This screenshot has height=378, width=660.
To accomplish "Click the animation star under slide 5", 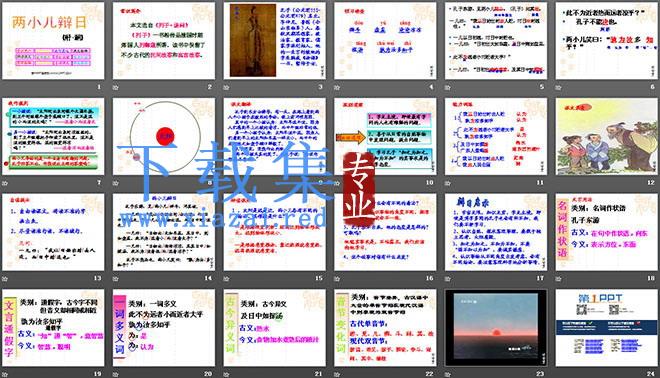I will click(x=448, y=87).
